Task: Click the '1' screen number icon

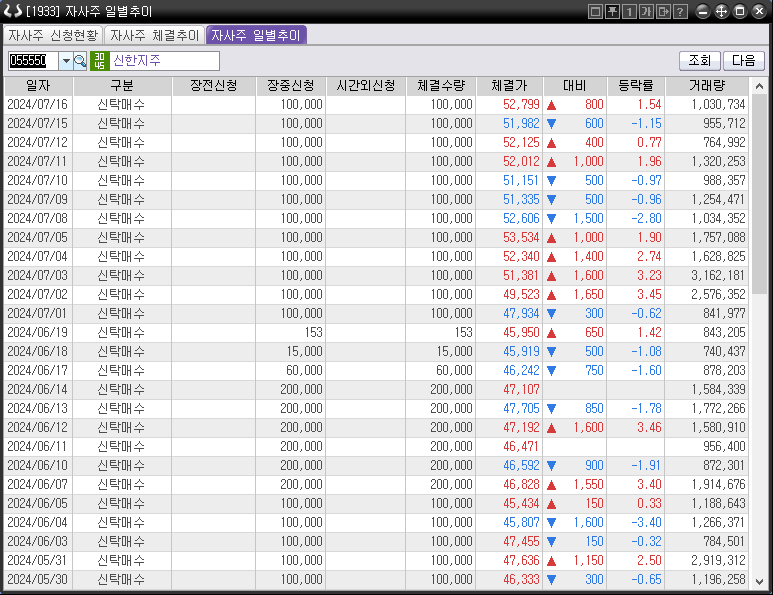Action: 630,11
